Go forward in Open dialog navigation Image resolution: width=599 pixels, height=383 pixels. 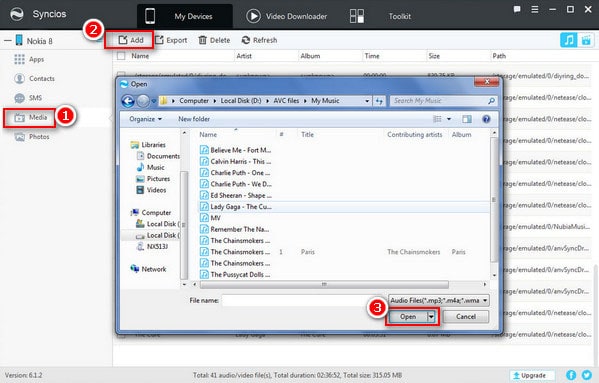pyautogui.click(x=143, y=101)
